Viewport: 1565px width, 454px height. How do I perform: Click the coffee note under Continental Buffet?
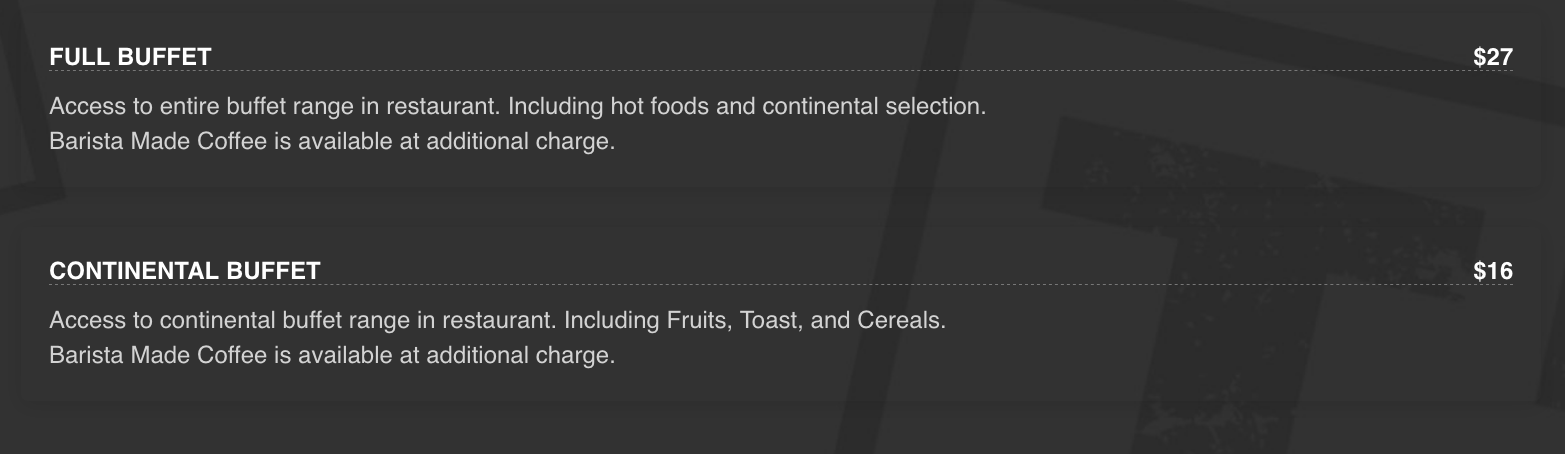(331, 355)
